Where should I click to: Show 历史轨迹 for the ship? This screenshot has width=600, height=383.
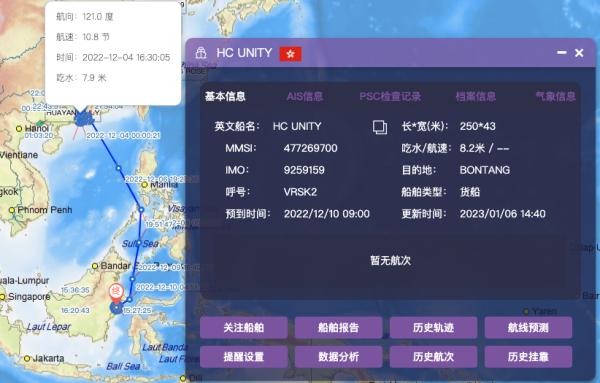coord(434,328)
